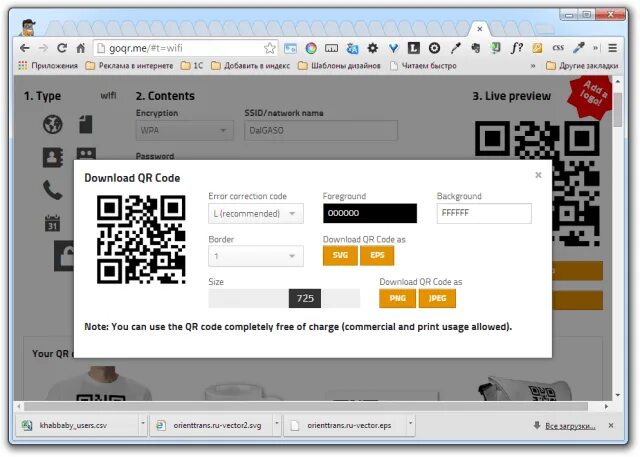This screenshot has height=457, width=640.
Task: Select the calendar event QR type
Action: coord(53,223)
